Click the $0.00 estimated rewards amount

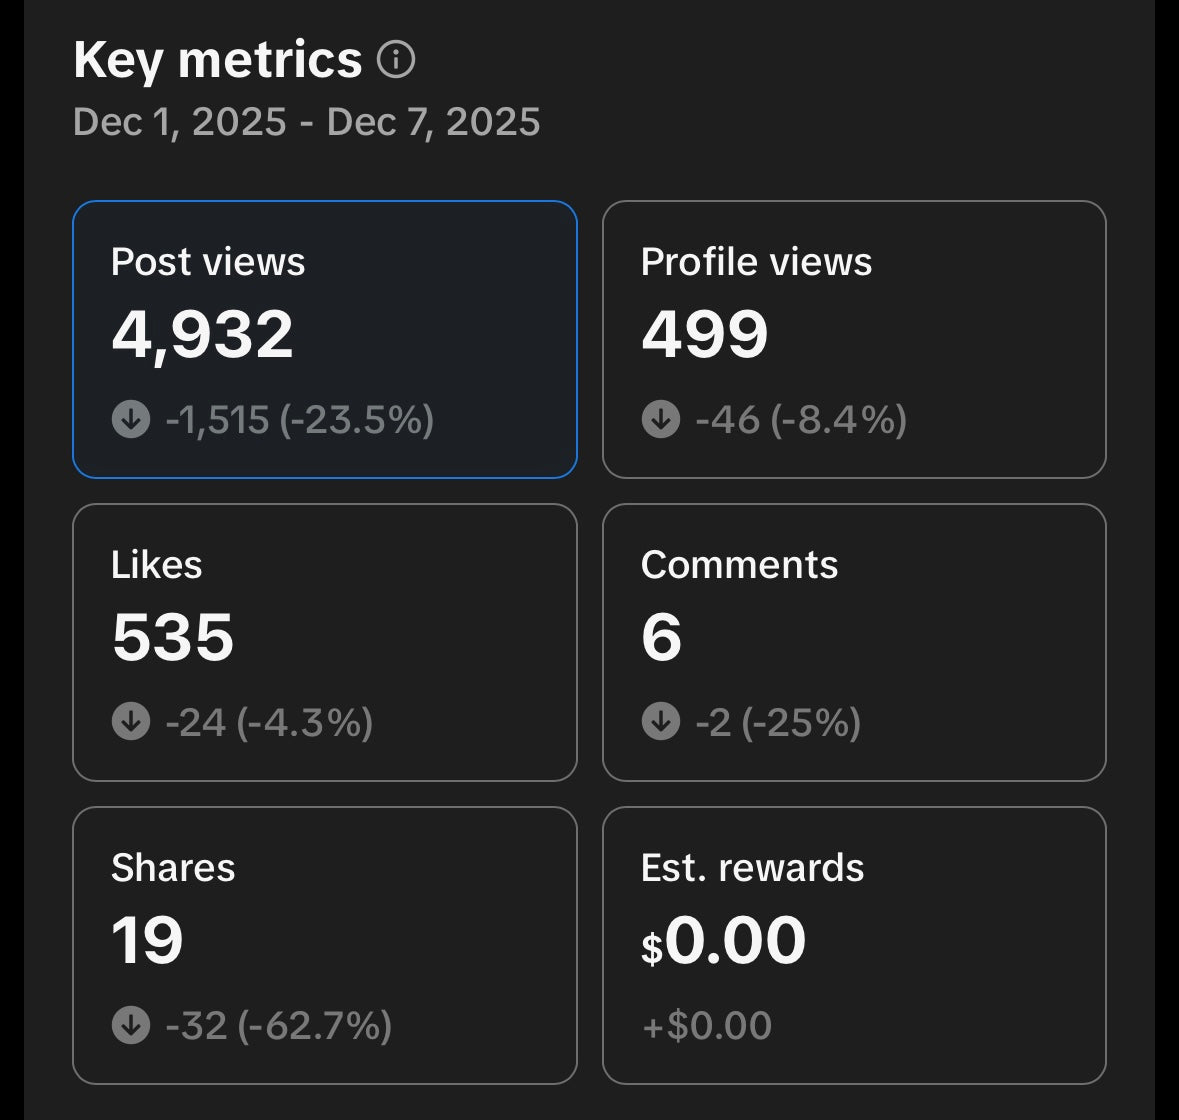coord(723,941)
